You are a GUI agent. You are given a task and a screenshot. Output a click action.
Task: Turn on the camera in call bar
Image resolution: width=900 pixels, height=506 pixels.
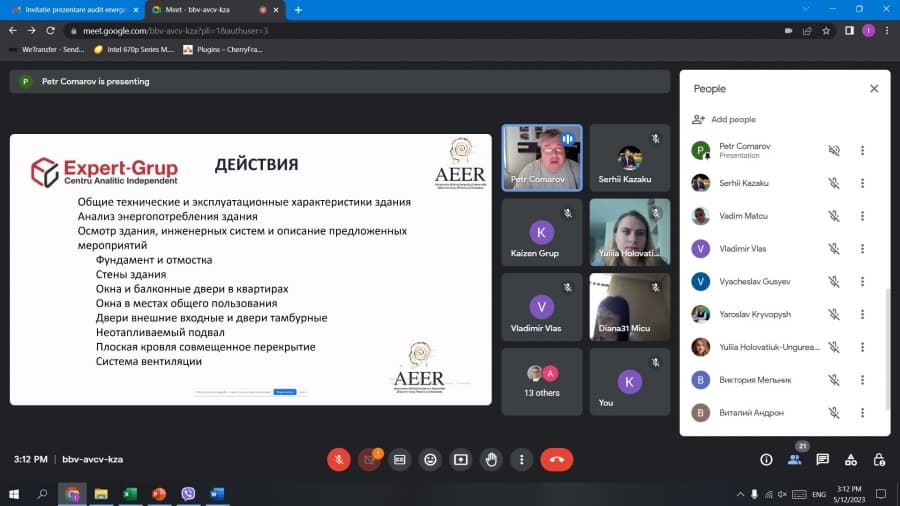point(369,460)
